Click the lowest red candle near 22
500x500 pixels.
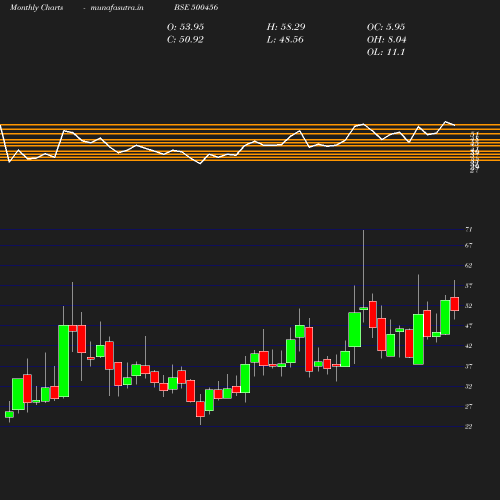pyautogui.click(x=200, y=409)
